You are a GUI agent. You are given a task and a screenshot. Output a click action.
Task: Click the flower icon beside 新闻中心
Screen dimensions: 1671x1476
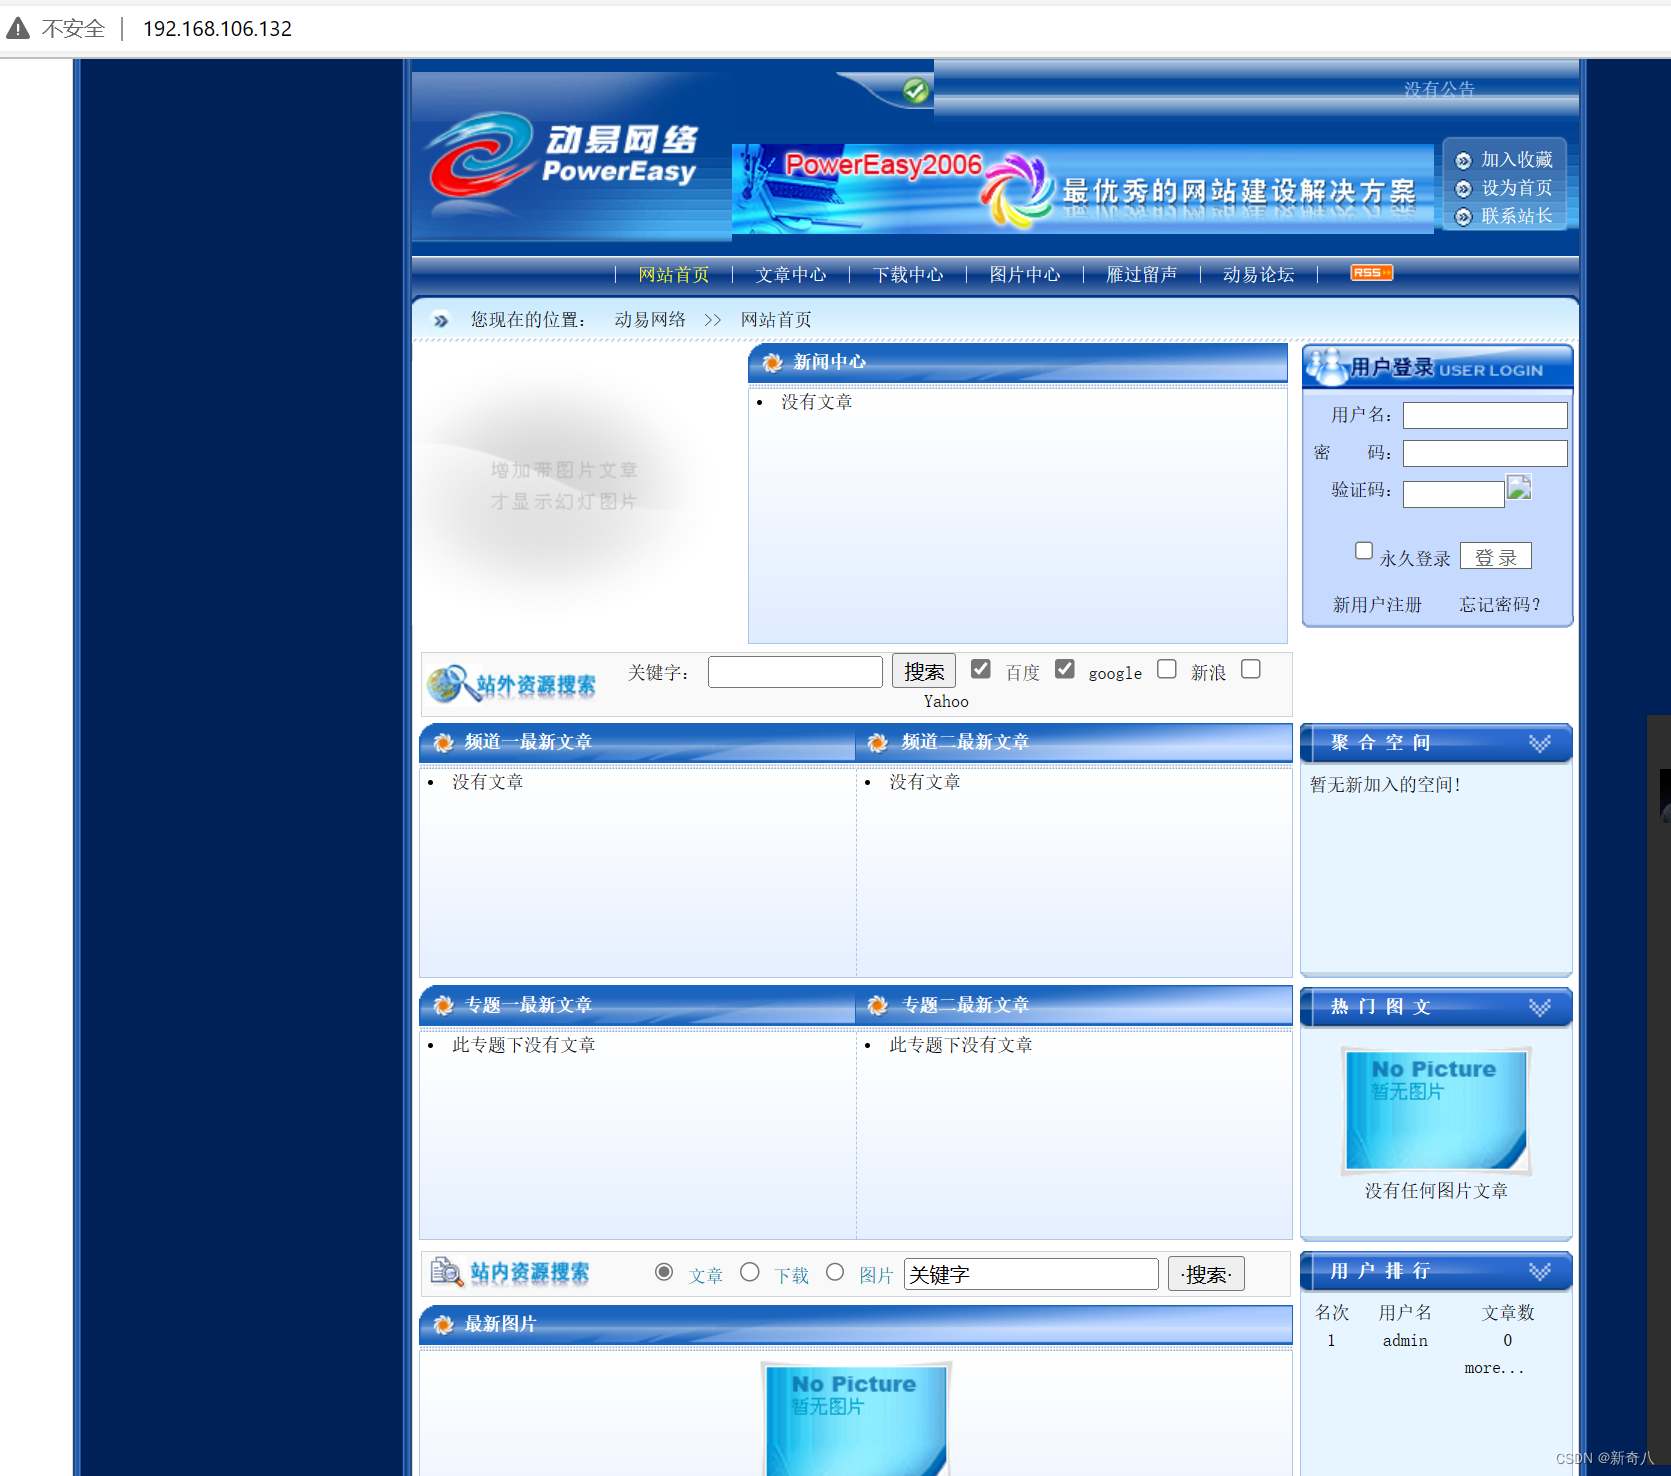click(772, 362)
